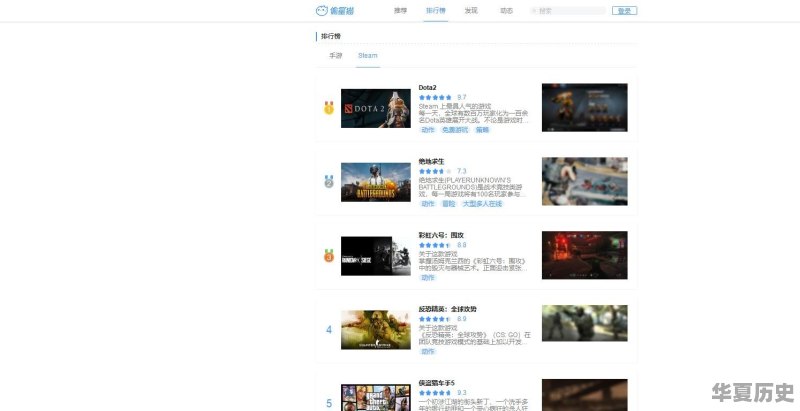Click the gold medal rank 1 icon
The height and width of the screenshot is (411, 800).
[329, 108]
